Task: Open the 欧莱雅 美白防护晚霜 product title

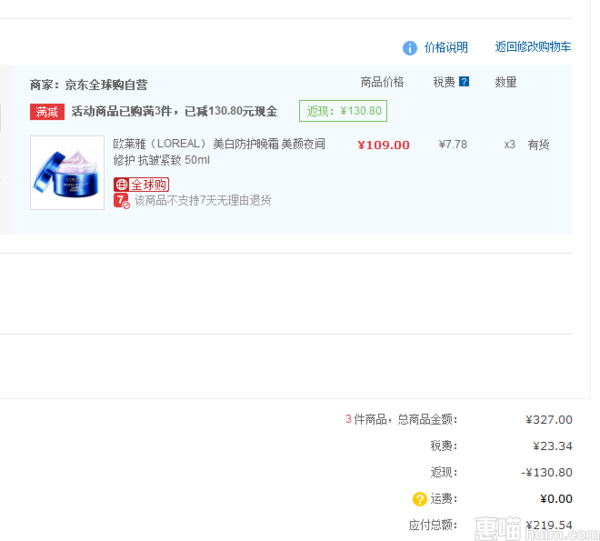Action: (x=219, y=152)
